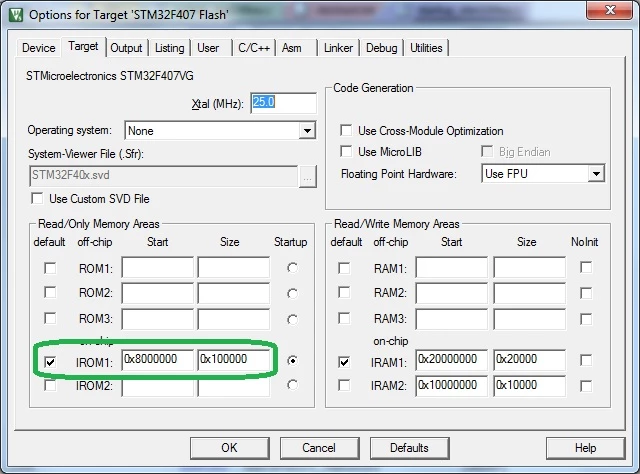Enable NoInit for RAM3
Image resolution: width=640 pixels, height=474 pixels.
tap(586, 319)
